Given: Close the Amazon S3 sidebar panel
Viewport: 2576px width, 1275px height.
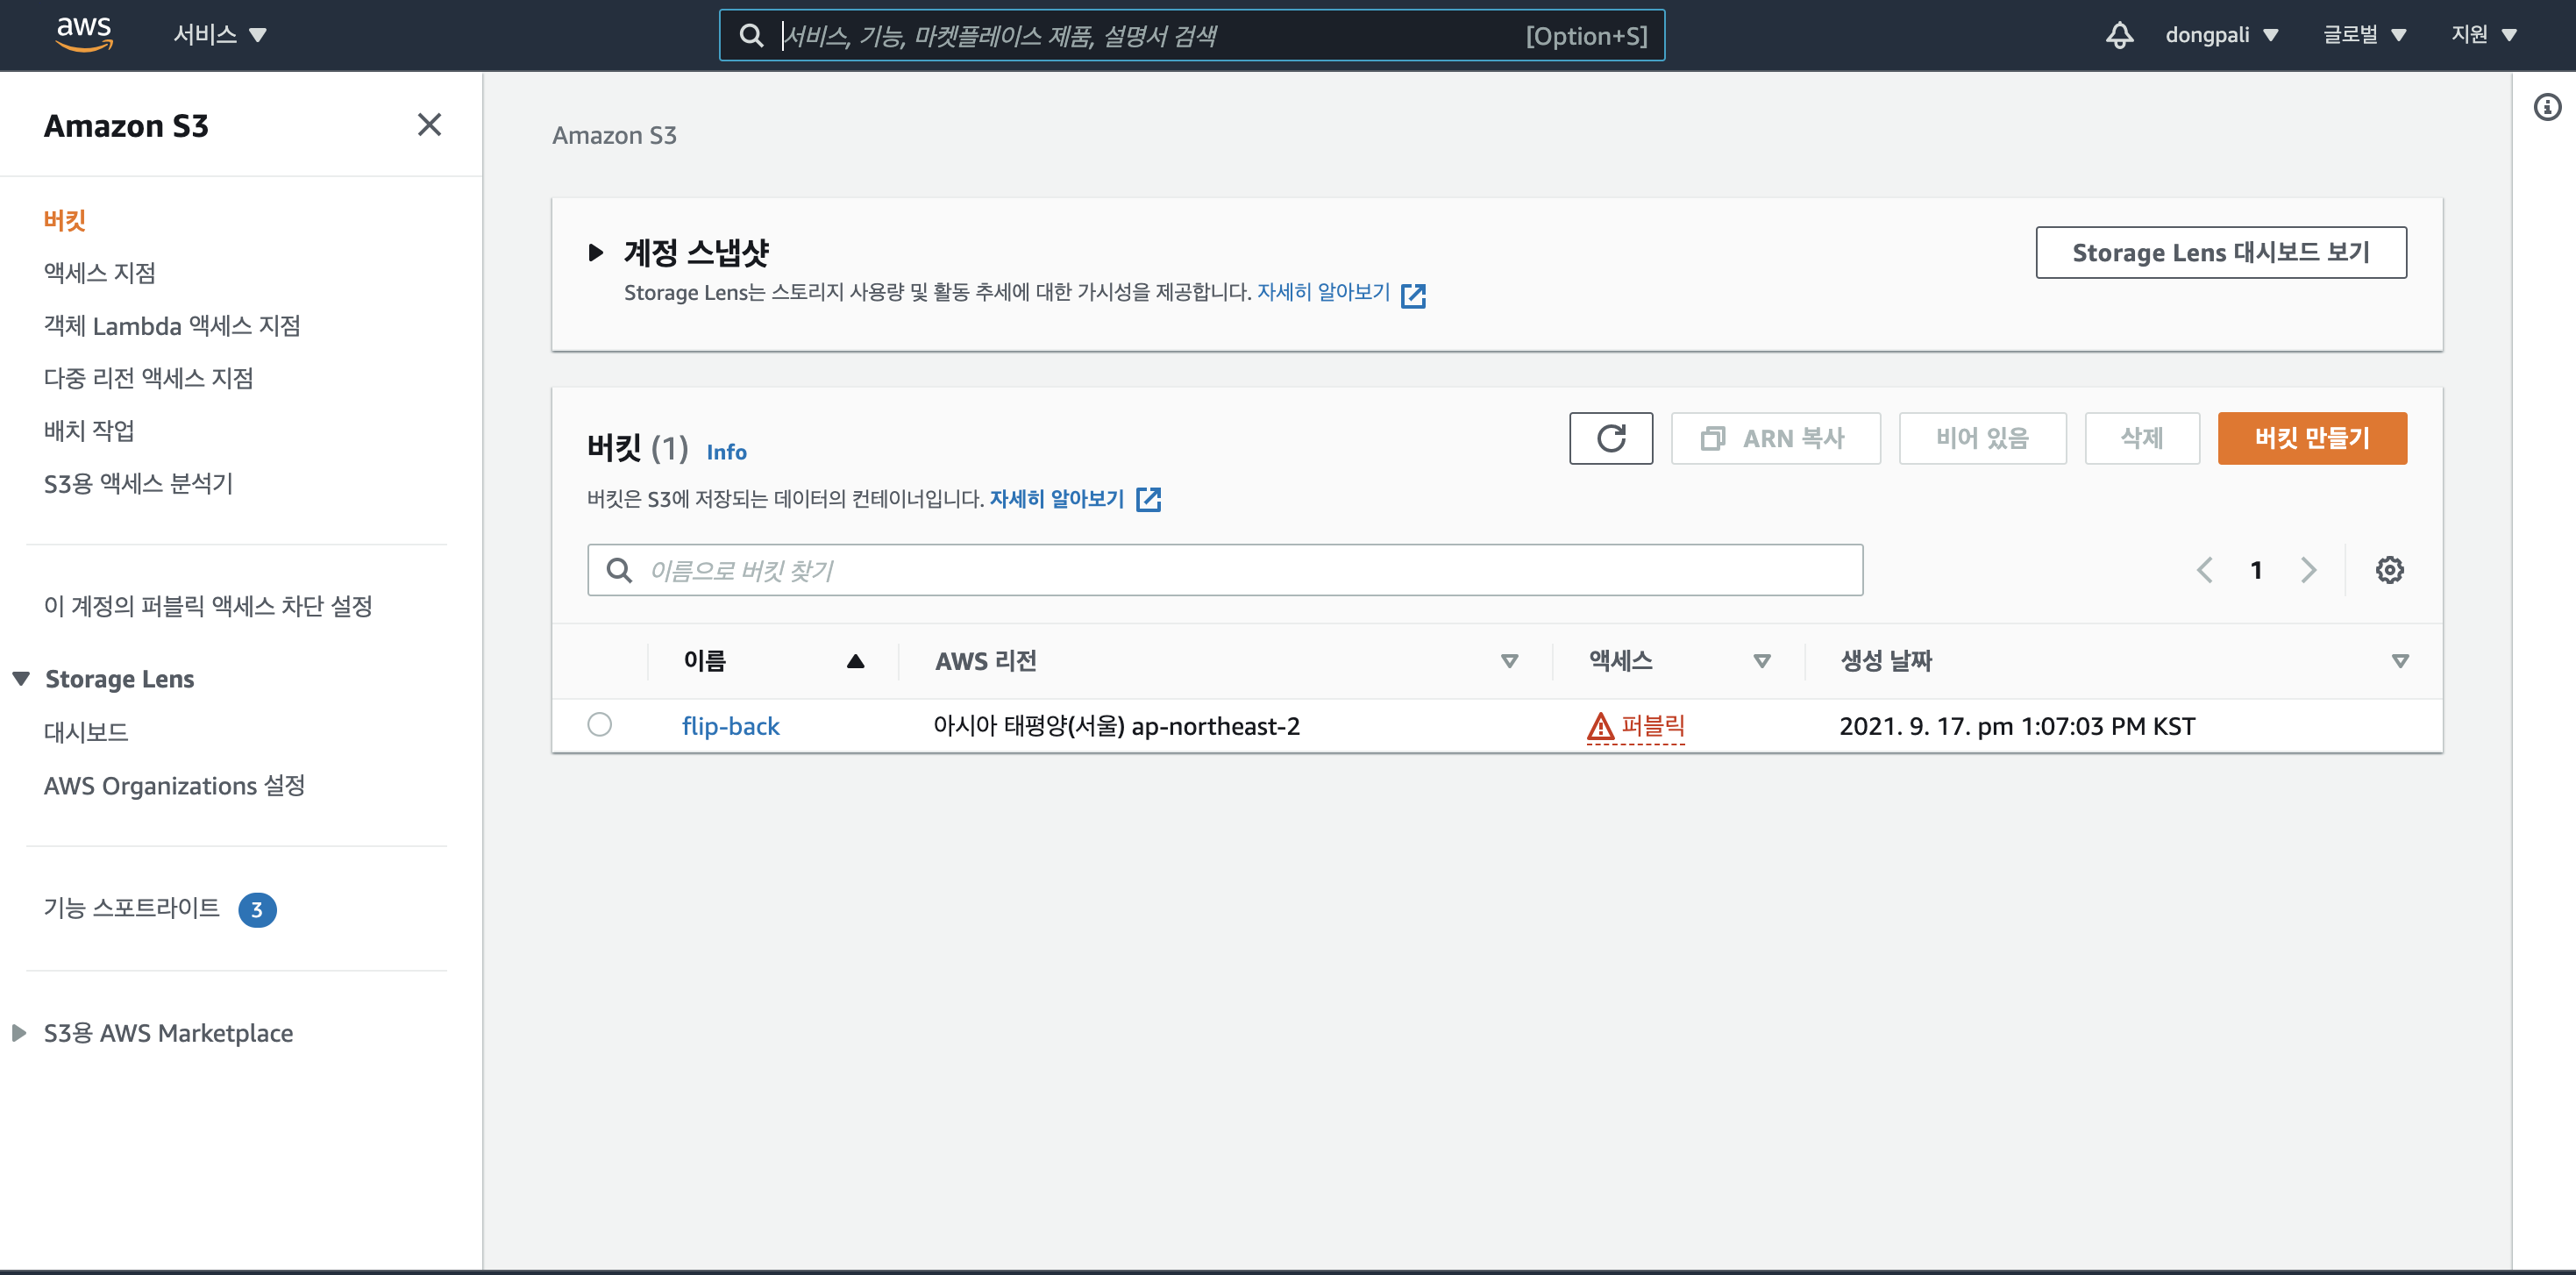Looking at the screenshot, I should 429,125.
